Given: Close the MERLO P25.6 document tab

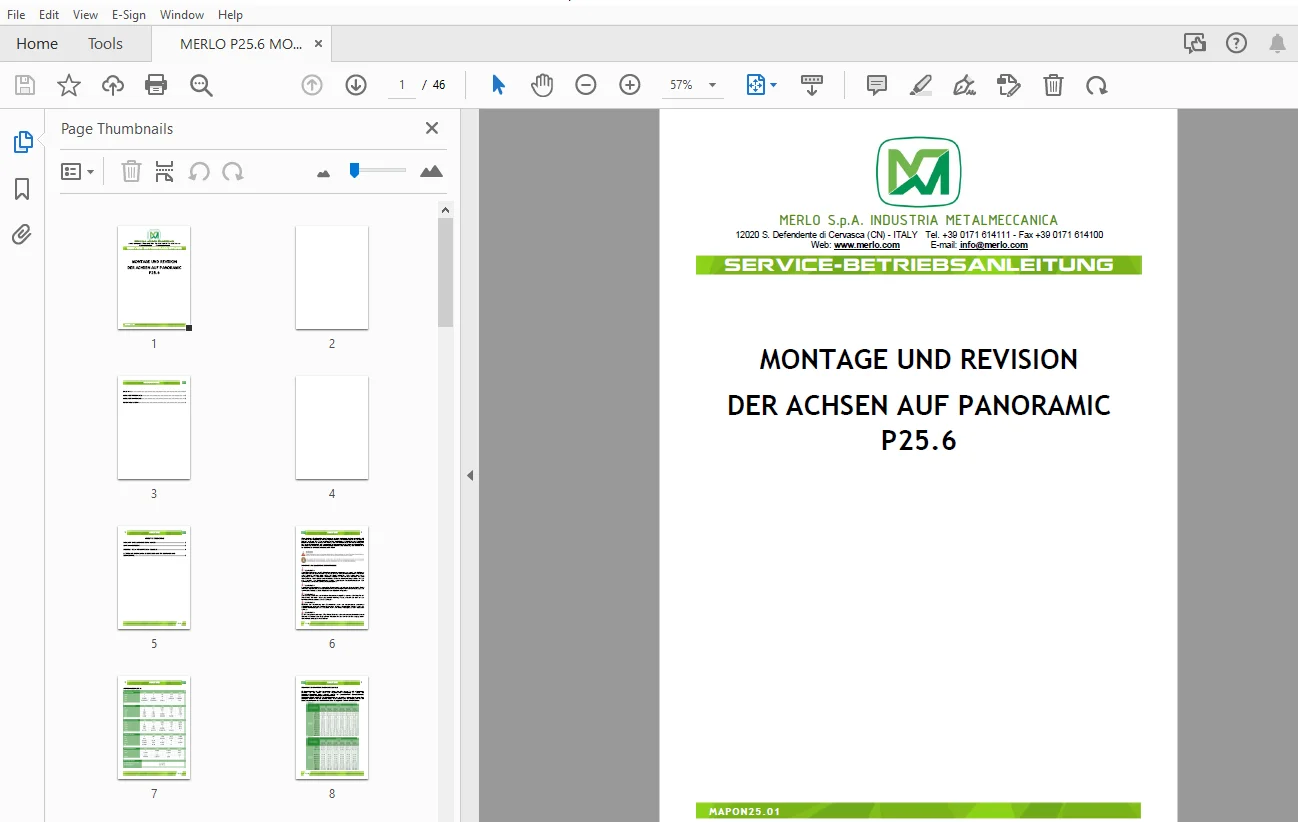Looking at the screenshot, I should 318,44.
